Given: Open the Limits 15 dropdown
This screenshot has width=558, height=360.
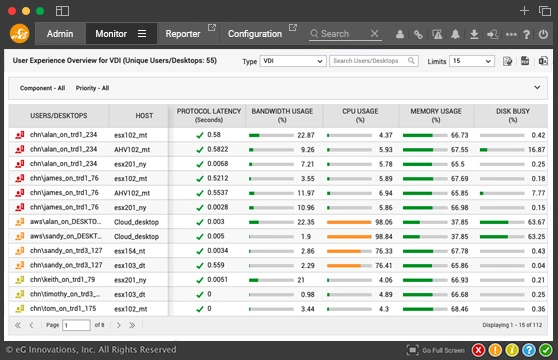Looking at the screenshot, I should [x=472, y=61].
